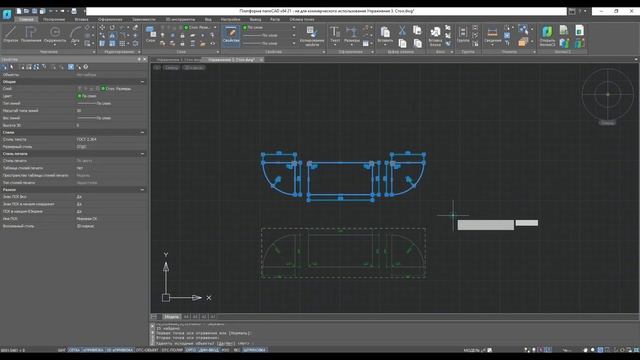Click Копирование свойств (Match Properties) icon
640x360 pixels.
[312, 36]
